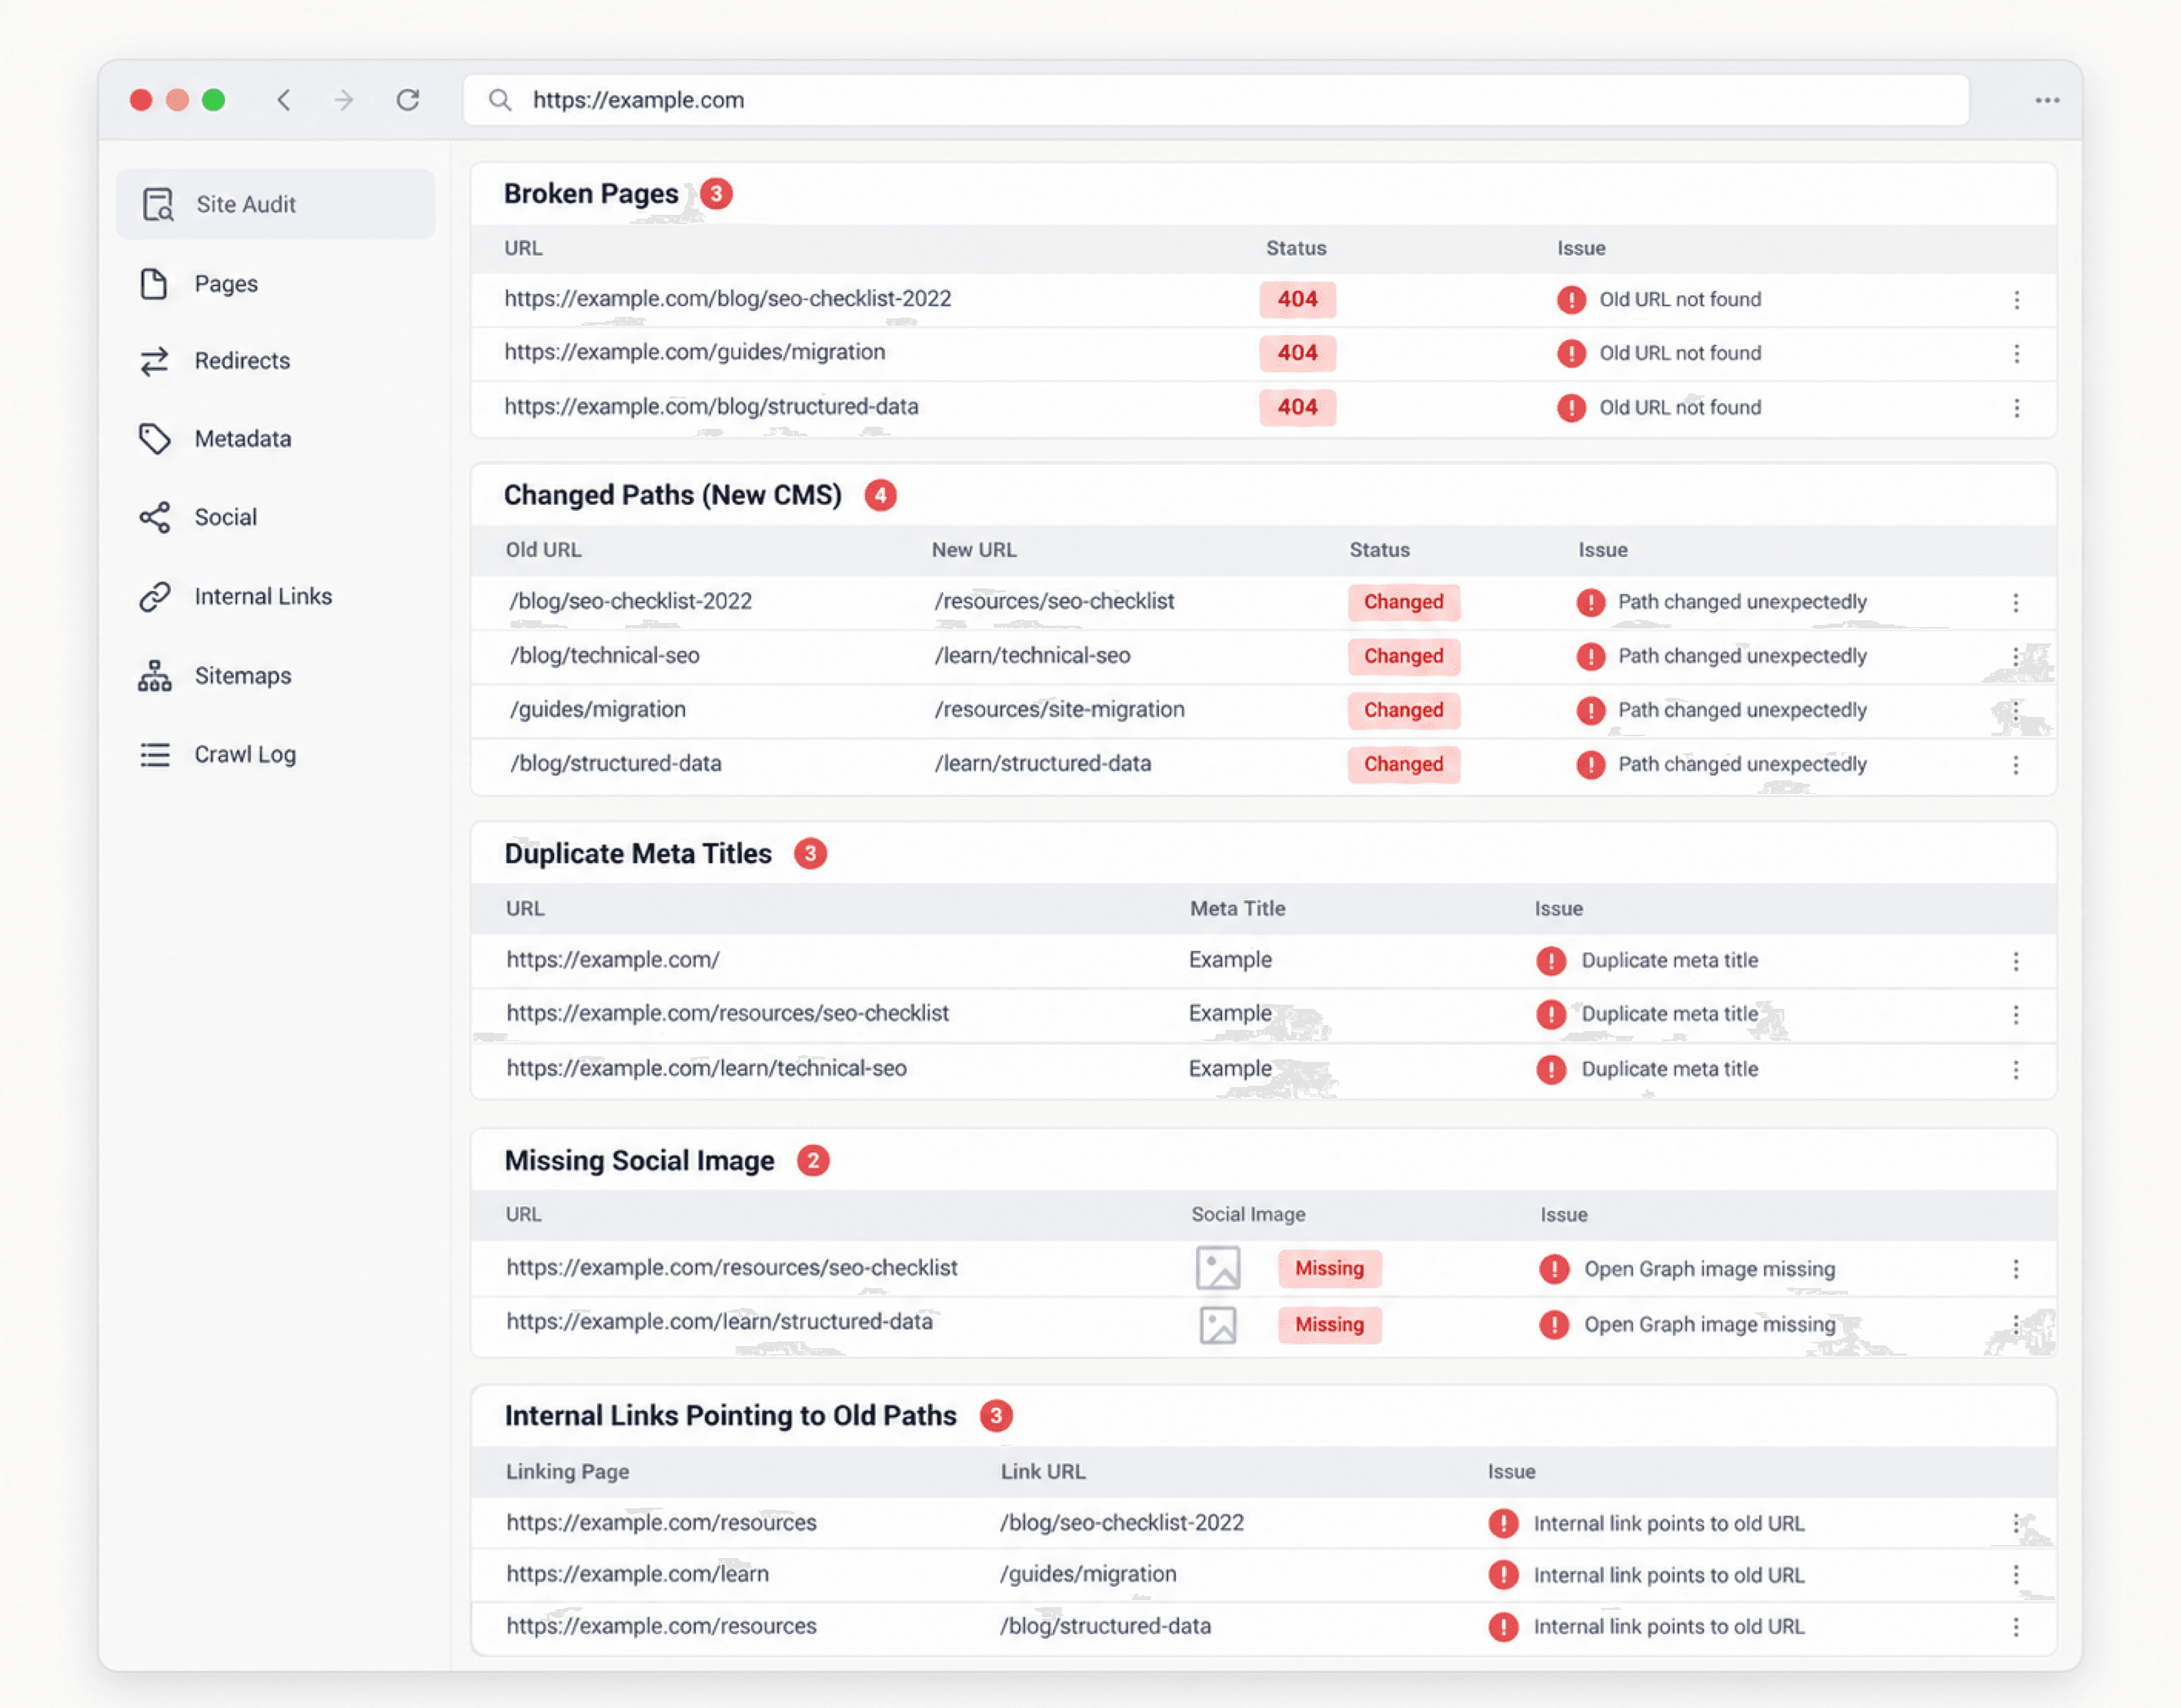Click alert icon beside first Old URL not found

[x=1571, y=300]
